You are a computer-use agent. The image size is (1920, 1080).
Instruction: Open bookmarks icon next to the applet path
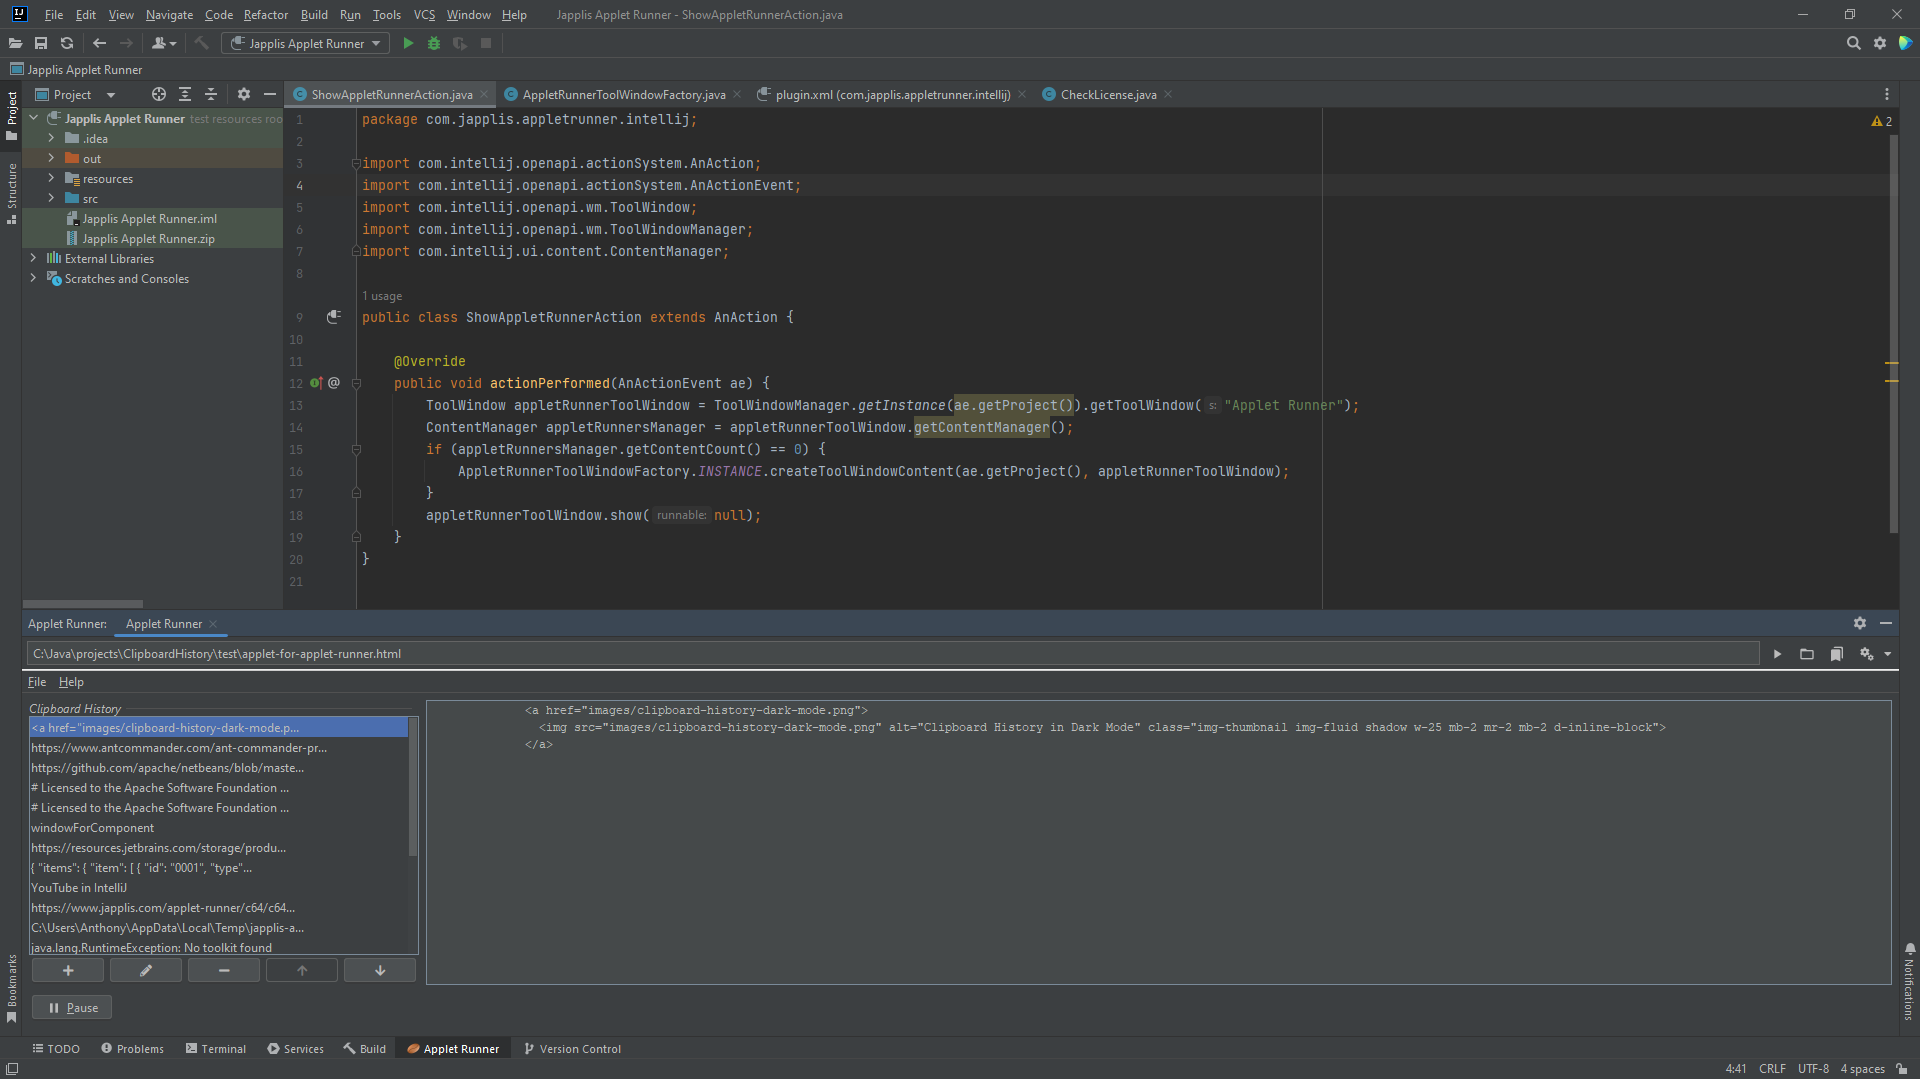click(x=1837, y=654)
